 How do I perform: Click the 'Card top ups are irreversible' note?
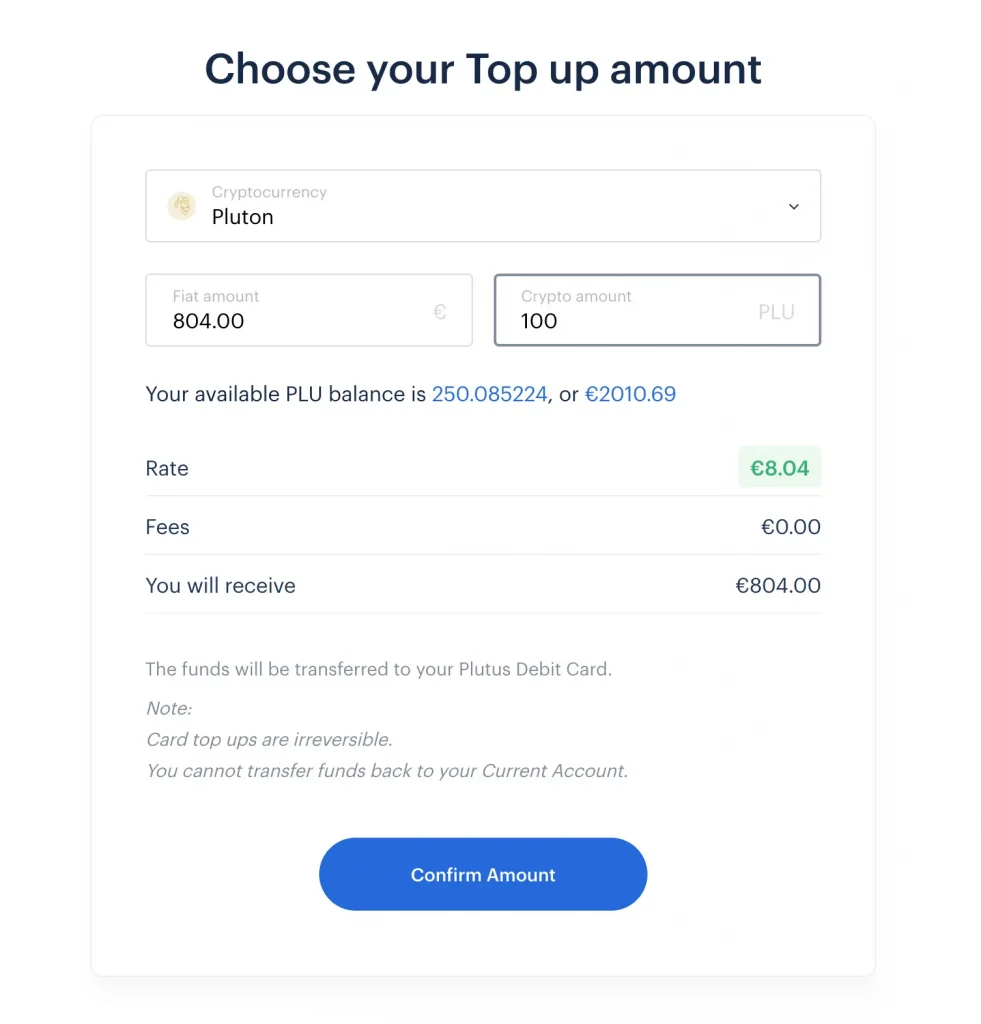(x=269, y=740)
